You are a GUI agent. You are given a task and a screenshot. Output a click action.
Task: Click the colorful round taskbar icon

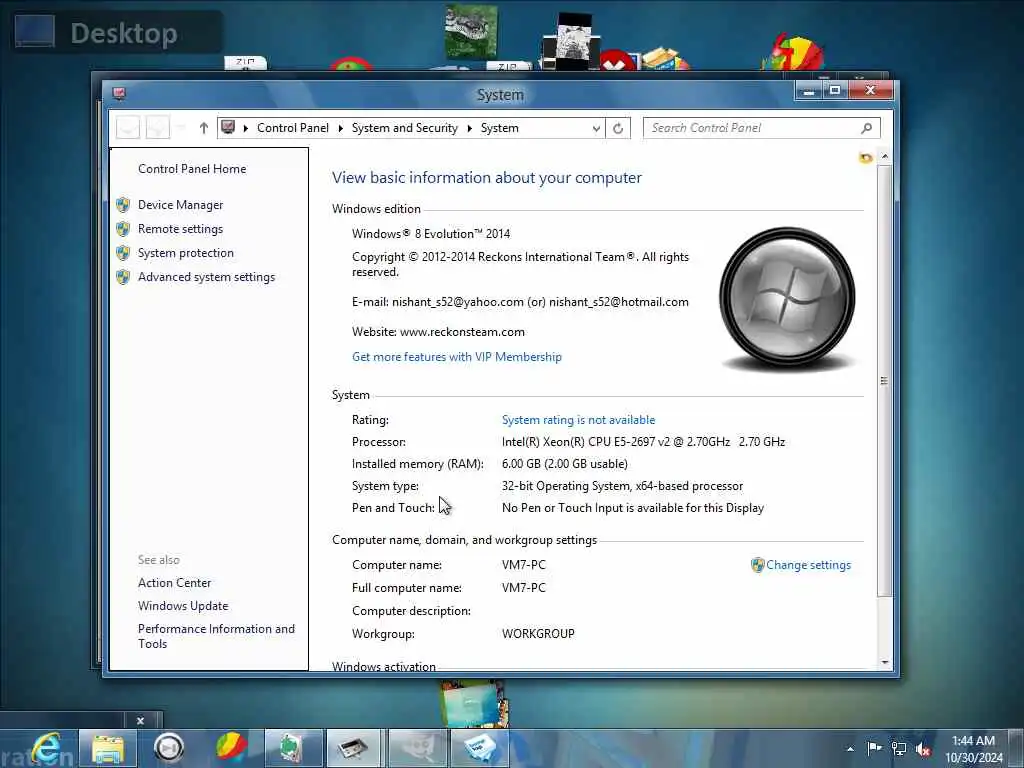coord(232,748)
